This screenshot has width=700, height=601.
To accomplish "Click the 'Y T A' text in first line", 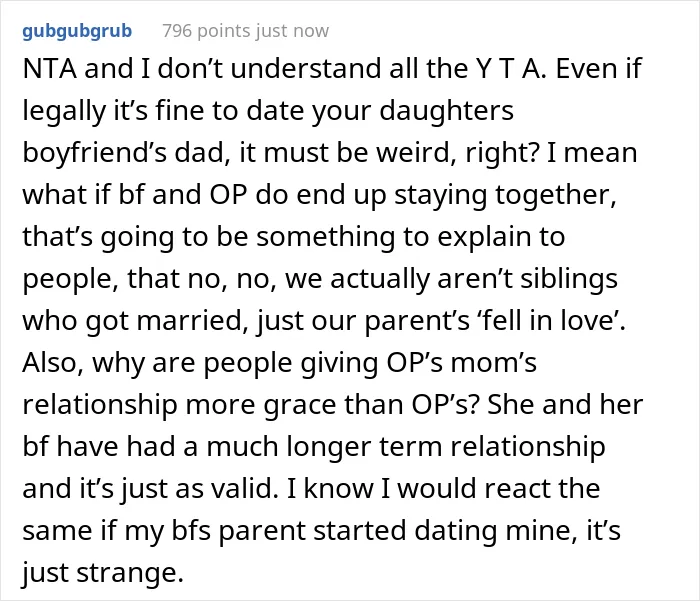I will coord(512,69).
